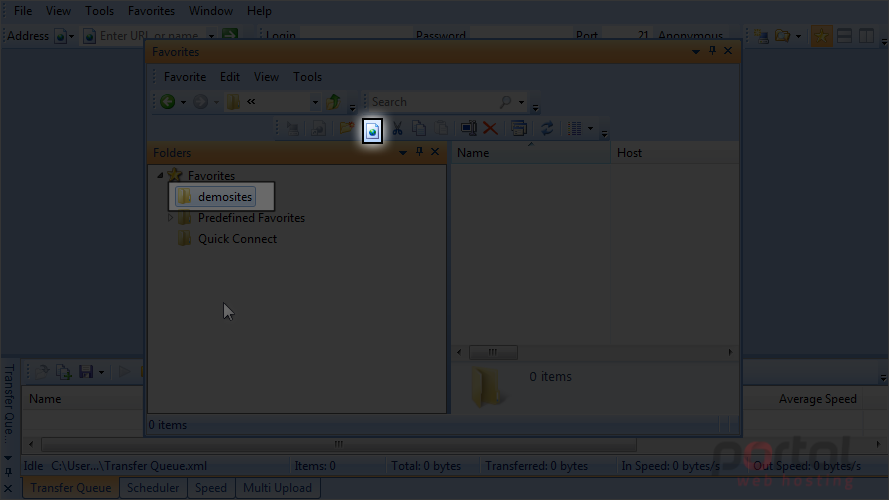The image size is (889, 500).
Task: Click the Start transfer play icon
Action: pos(124,372)
